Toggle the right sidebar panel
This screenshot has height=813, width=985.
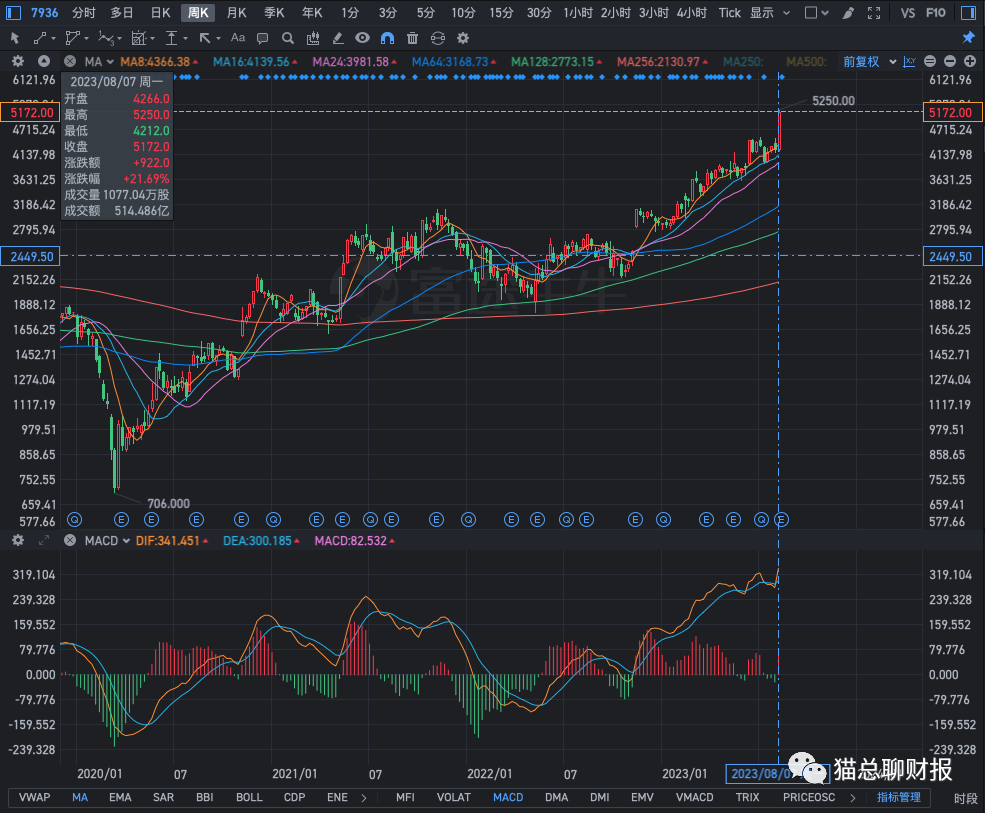click(x=968, y=13)
